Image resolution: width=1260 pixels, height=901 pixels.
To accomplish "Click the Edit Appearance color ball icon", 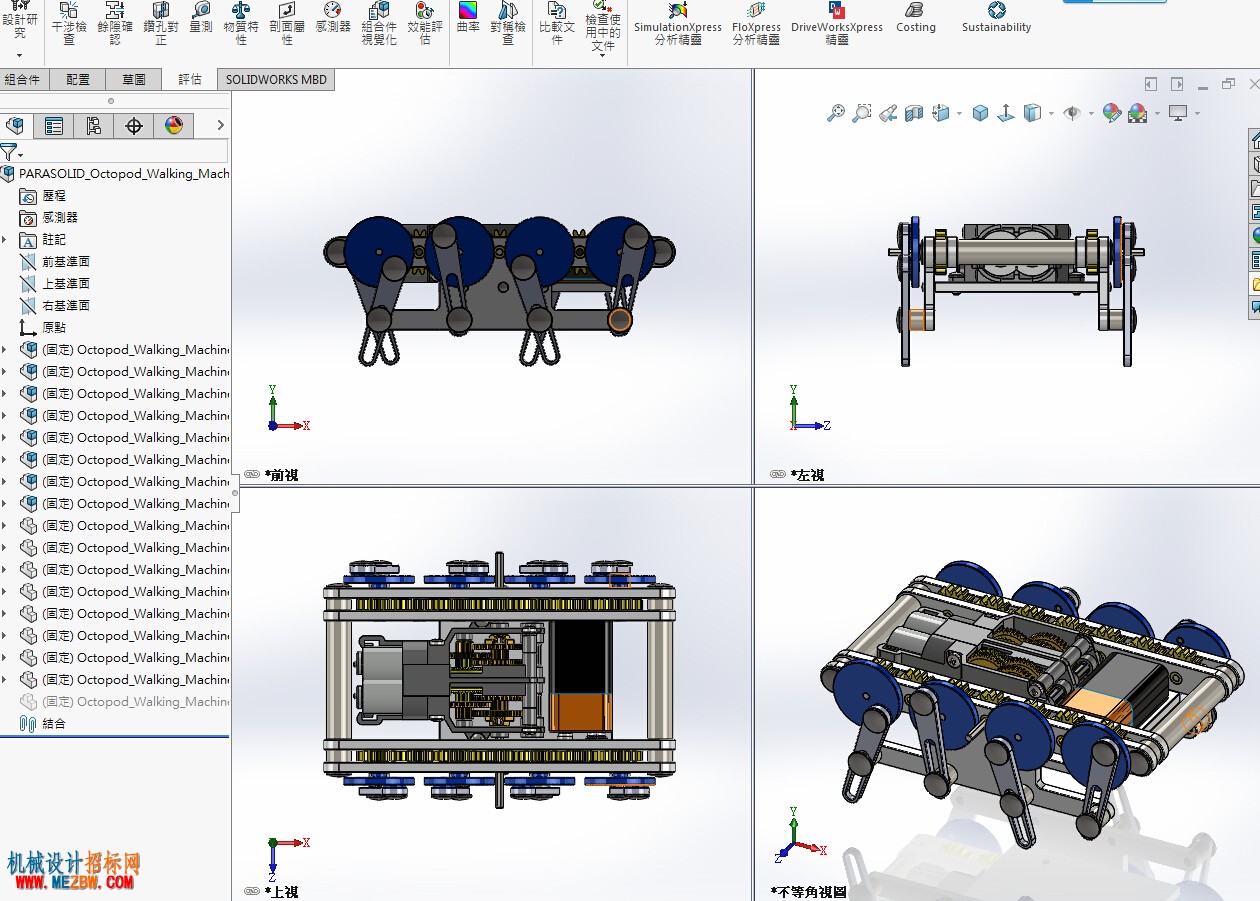I will (x=1111, y=113).
